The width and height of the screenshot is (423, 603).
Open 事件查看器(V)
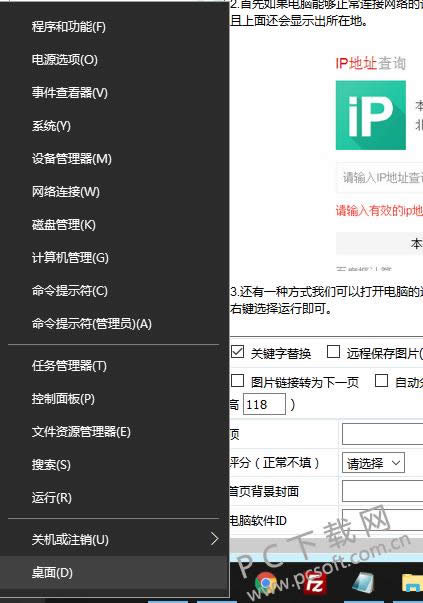(x=115, y=93)
